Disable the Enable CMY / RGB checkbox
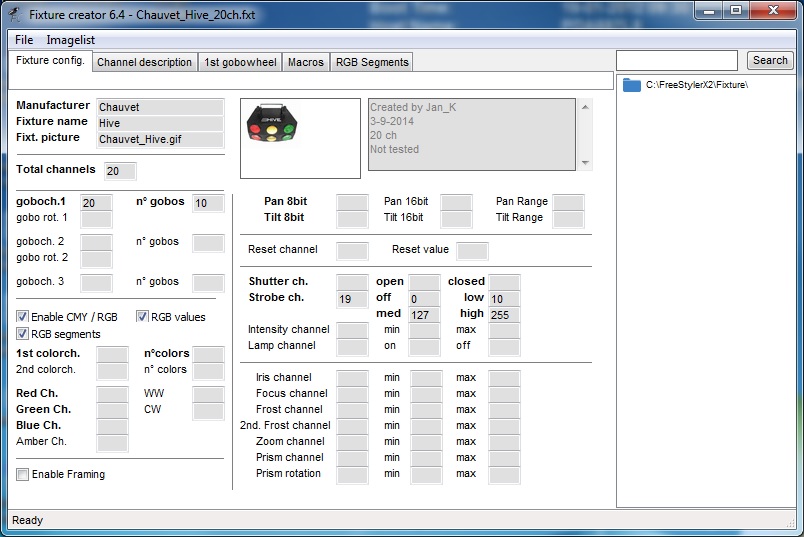804x537 pixels. click(23, 317)
